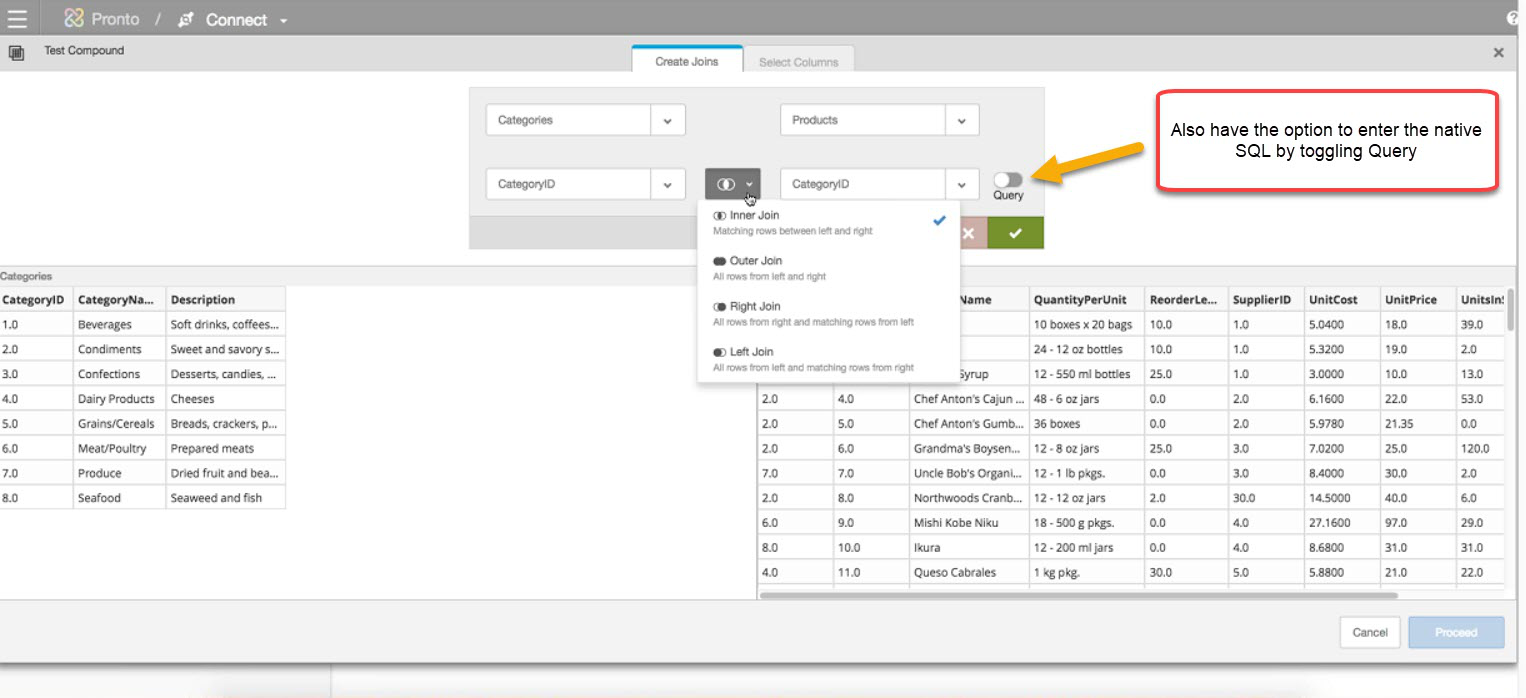Expand the Categories table dropdown
Screen dimensions: 1526x698
coord(667,120)
